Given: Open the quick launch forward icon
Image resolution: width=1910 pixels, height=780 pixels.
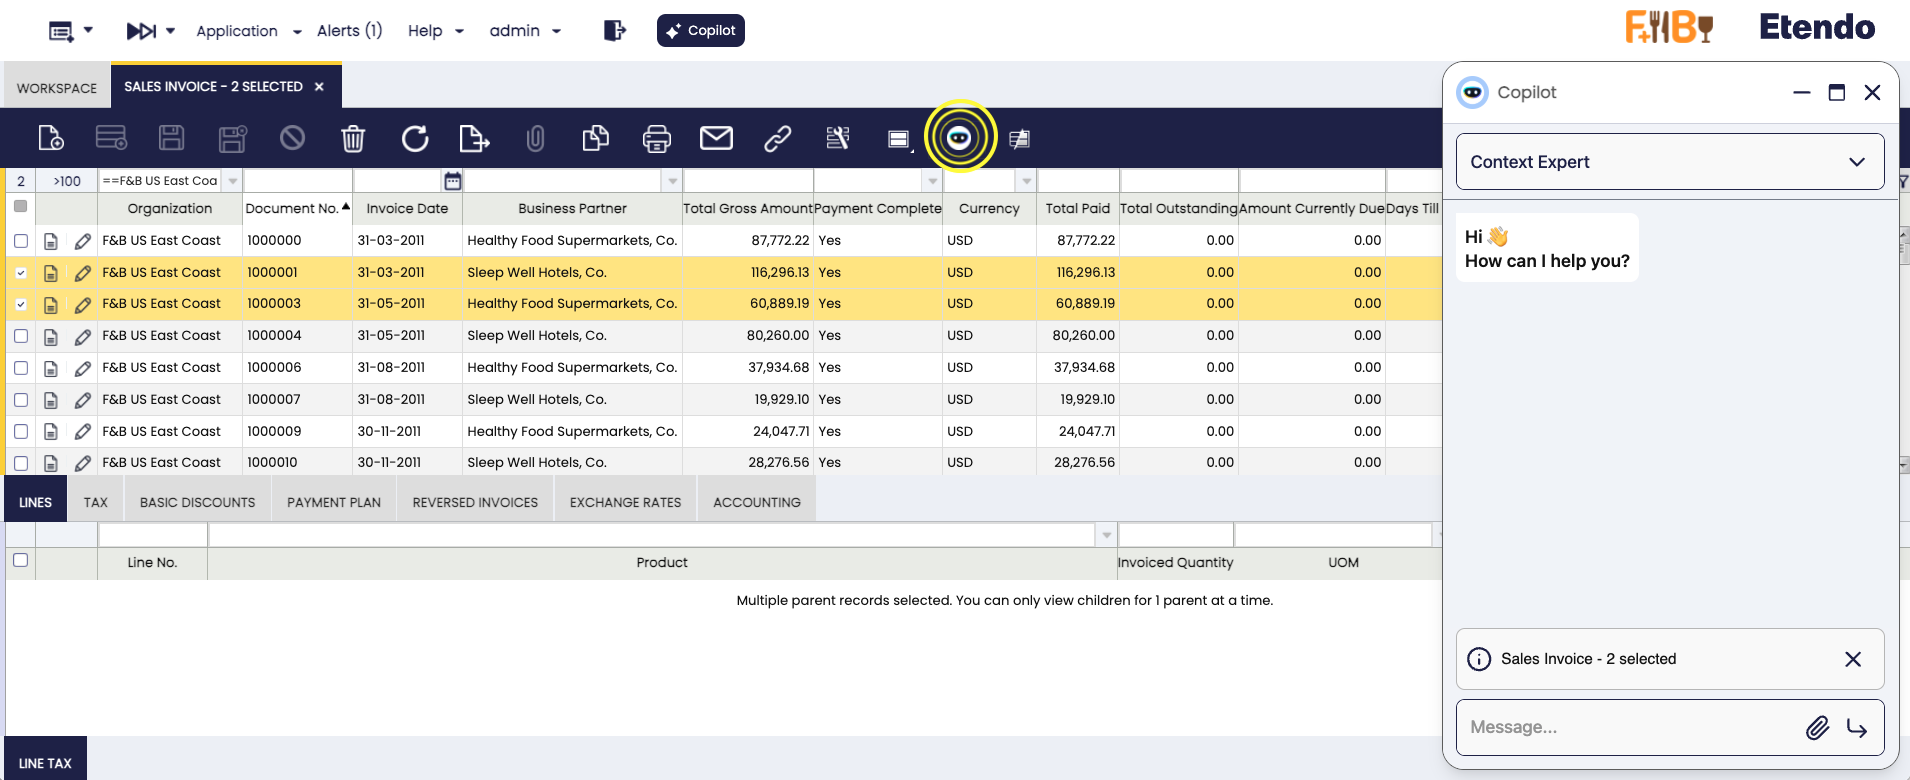Looking at the screenshot, I should 141,31.
